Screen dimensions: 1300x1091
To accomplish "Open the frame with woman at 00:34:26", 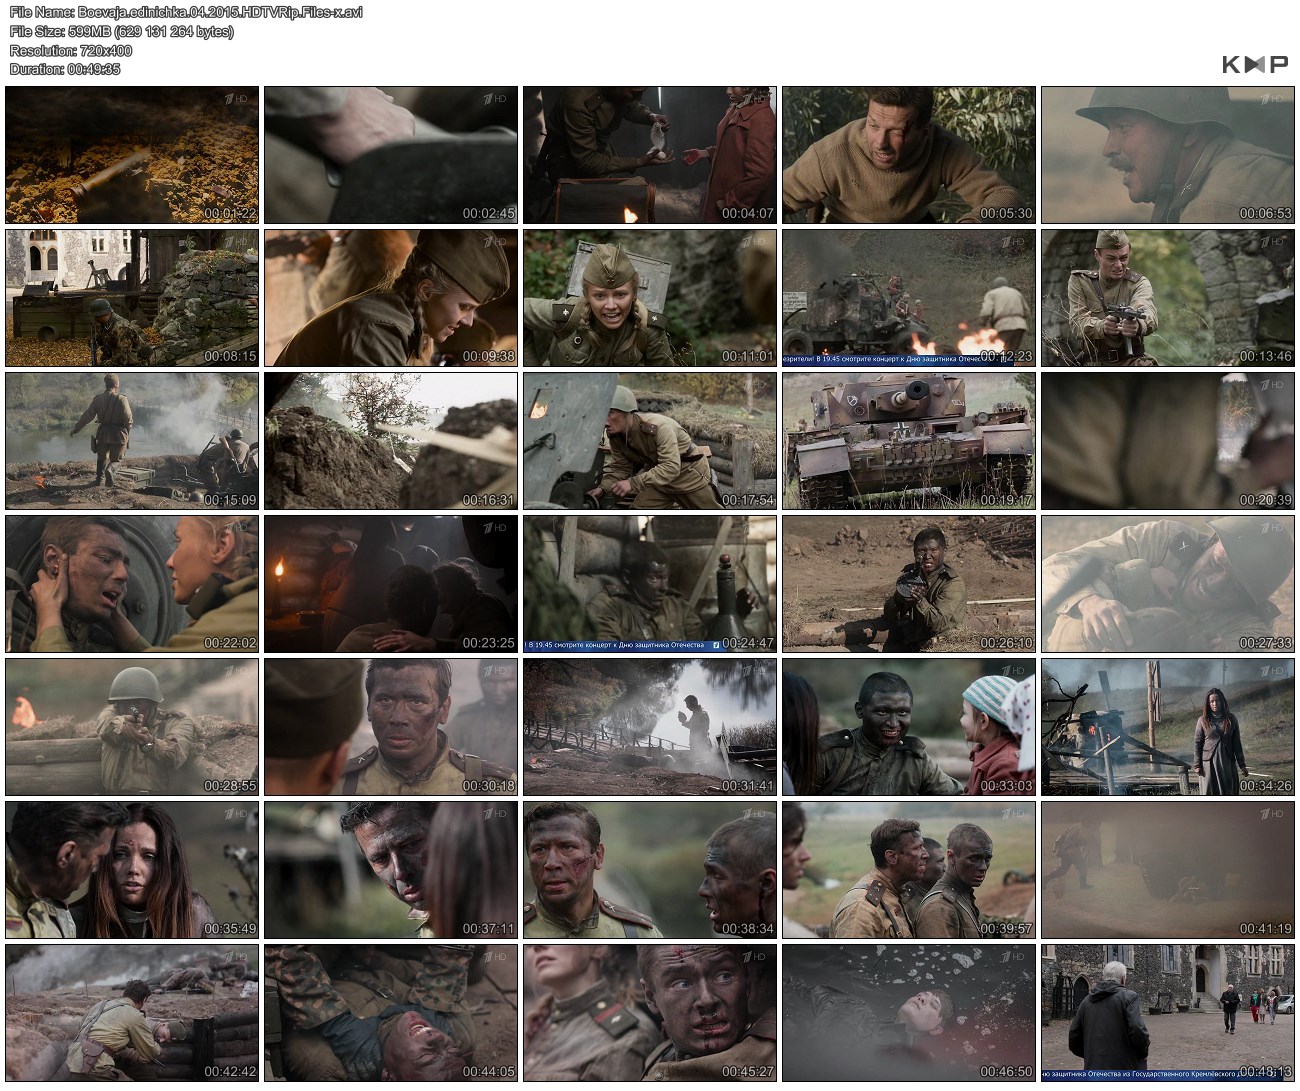I will [x=1167, y=727].
